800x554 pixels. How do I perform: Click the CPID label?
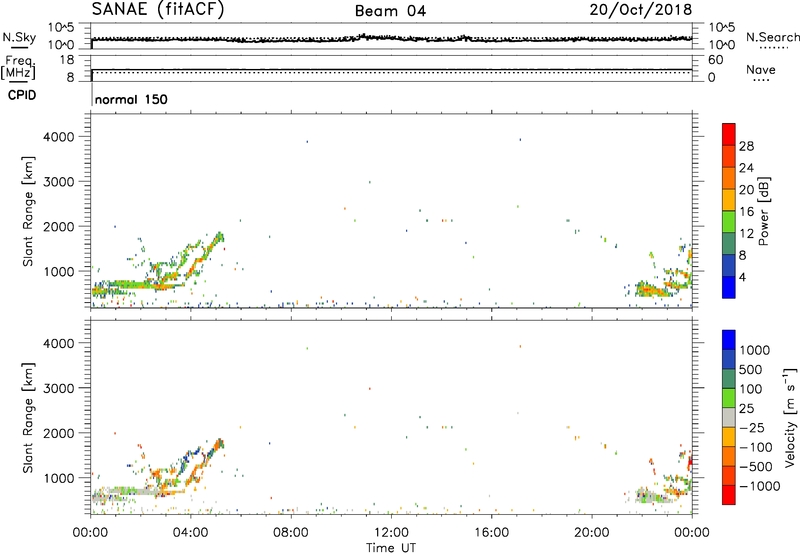(x=22, y=95)
